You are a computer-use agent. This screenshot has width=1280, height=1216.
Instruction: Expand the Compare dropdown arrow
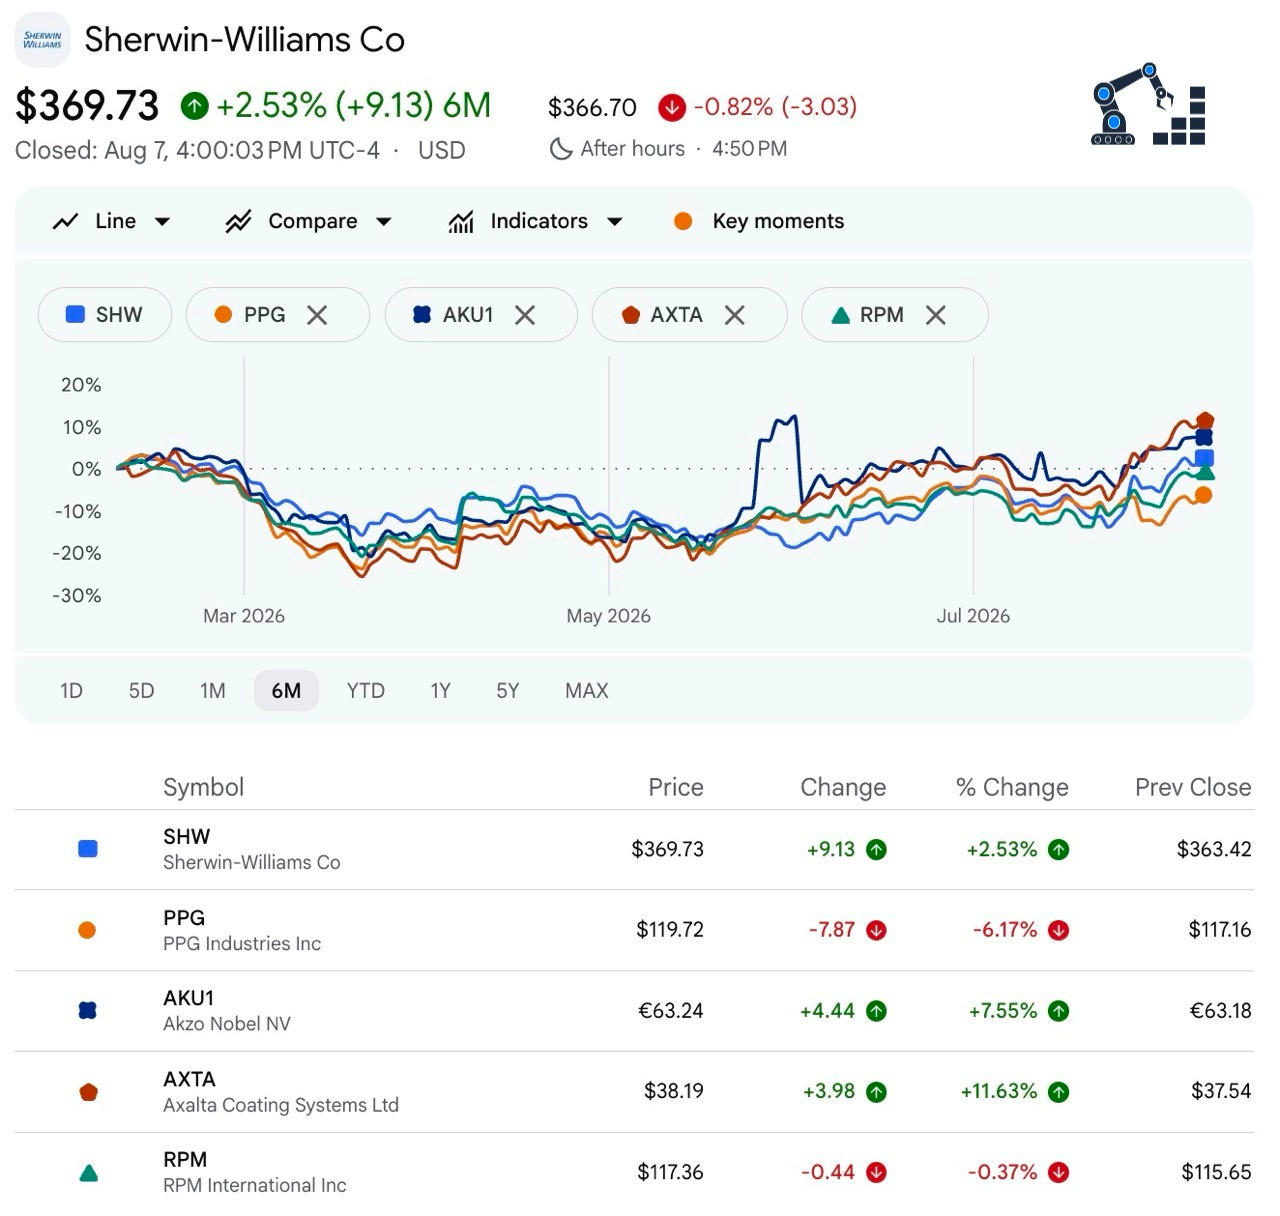[384, 221]
